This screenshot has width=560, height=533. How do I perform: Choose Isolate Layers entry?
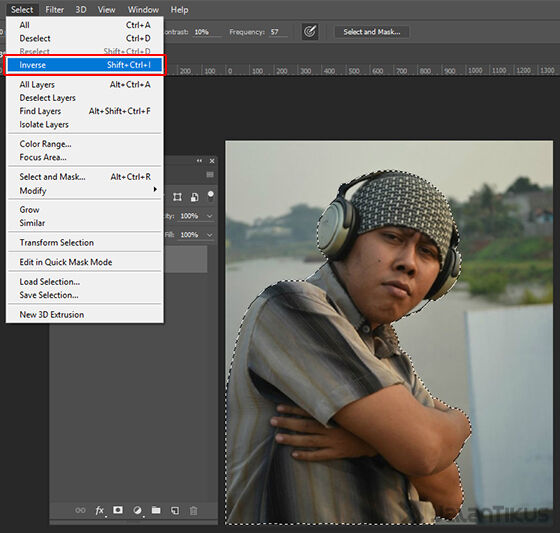85,124
